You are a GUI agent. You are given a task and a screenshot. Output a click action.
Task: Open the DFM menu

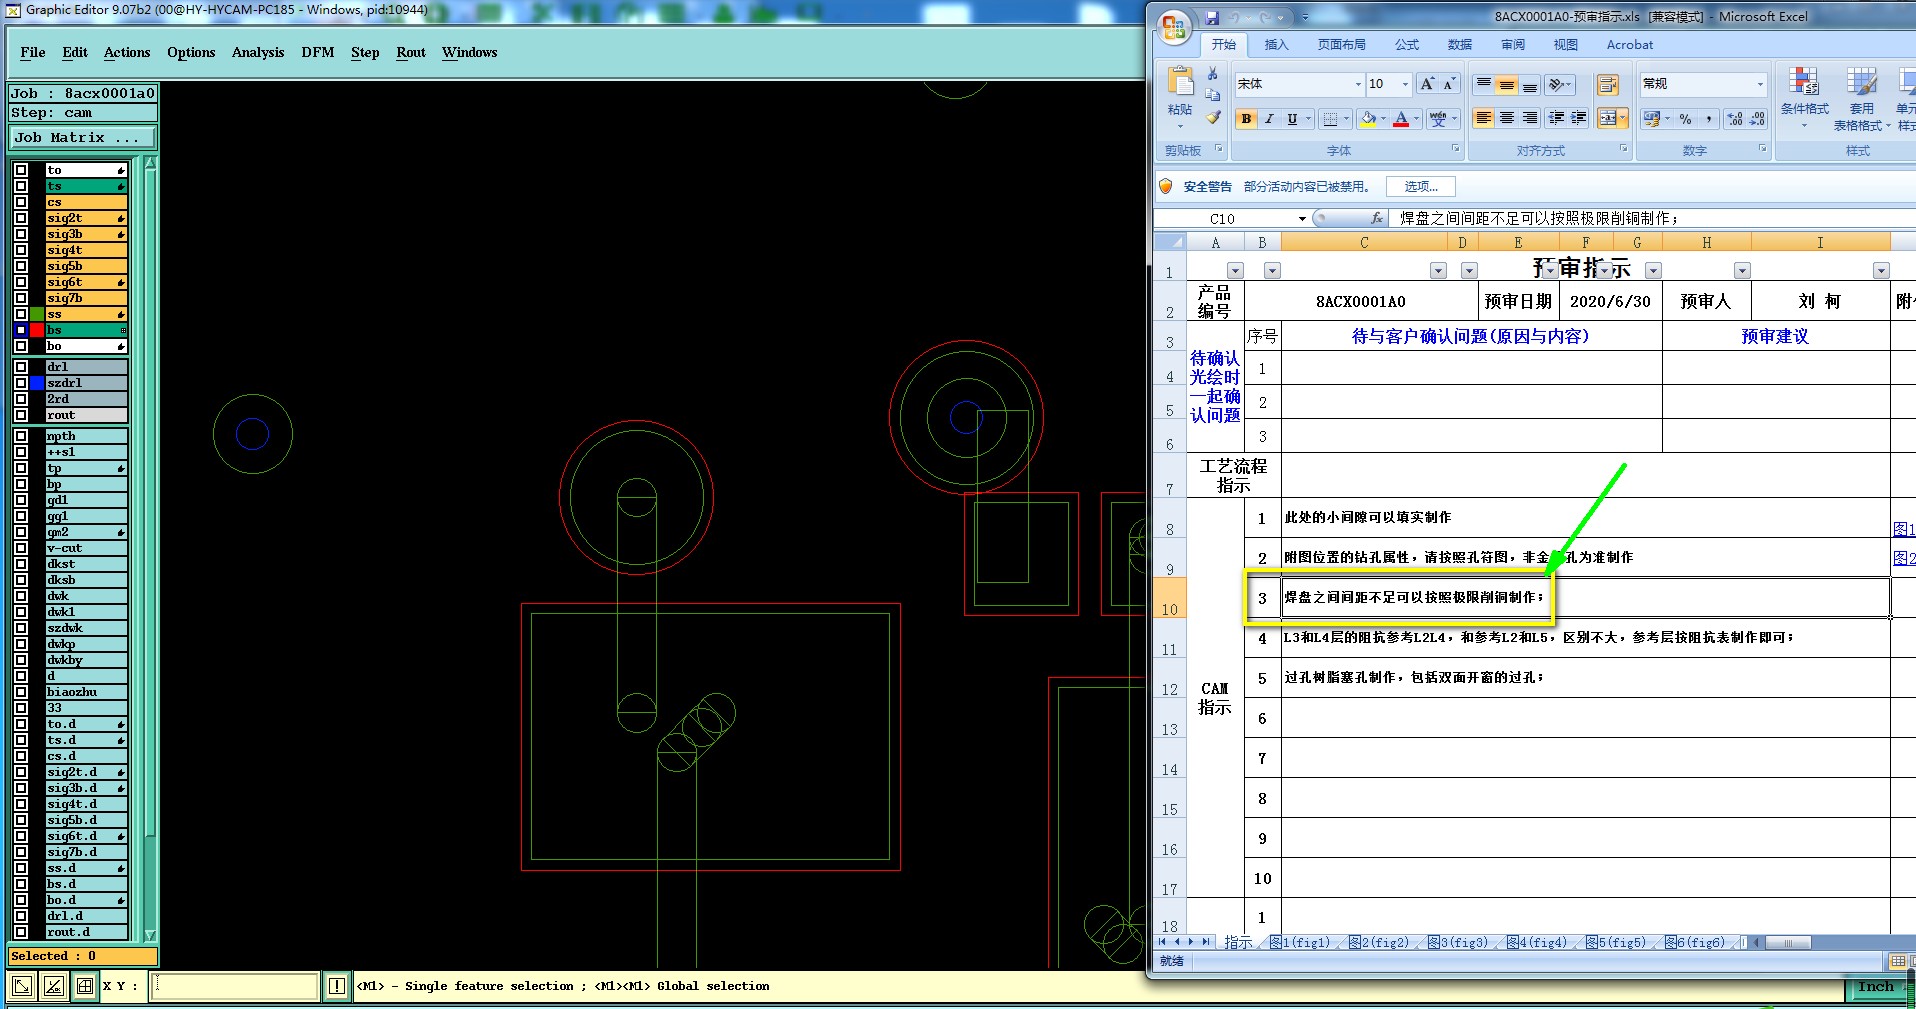tap(318, 52)
